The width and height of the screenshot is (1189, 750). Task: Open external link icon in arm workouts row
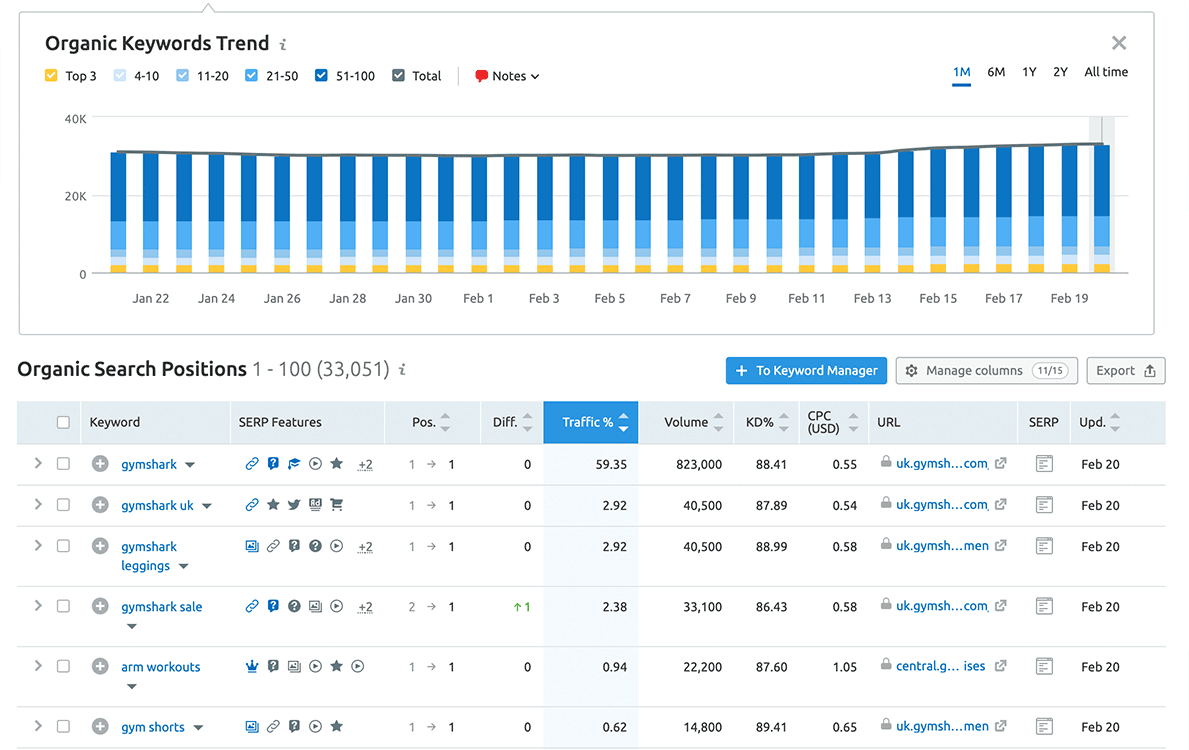pyautogui.click(x=1000, y=666)
